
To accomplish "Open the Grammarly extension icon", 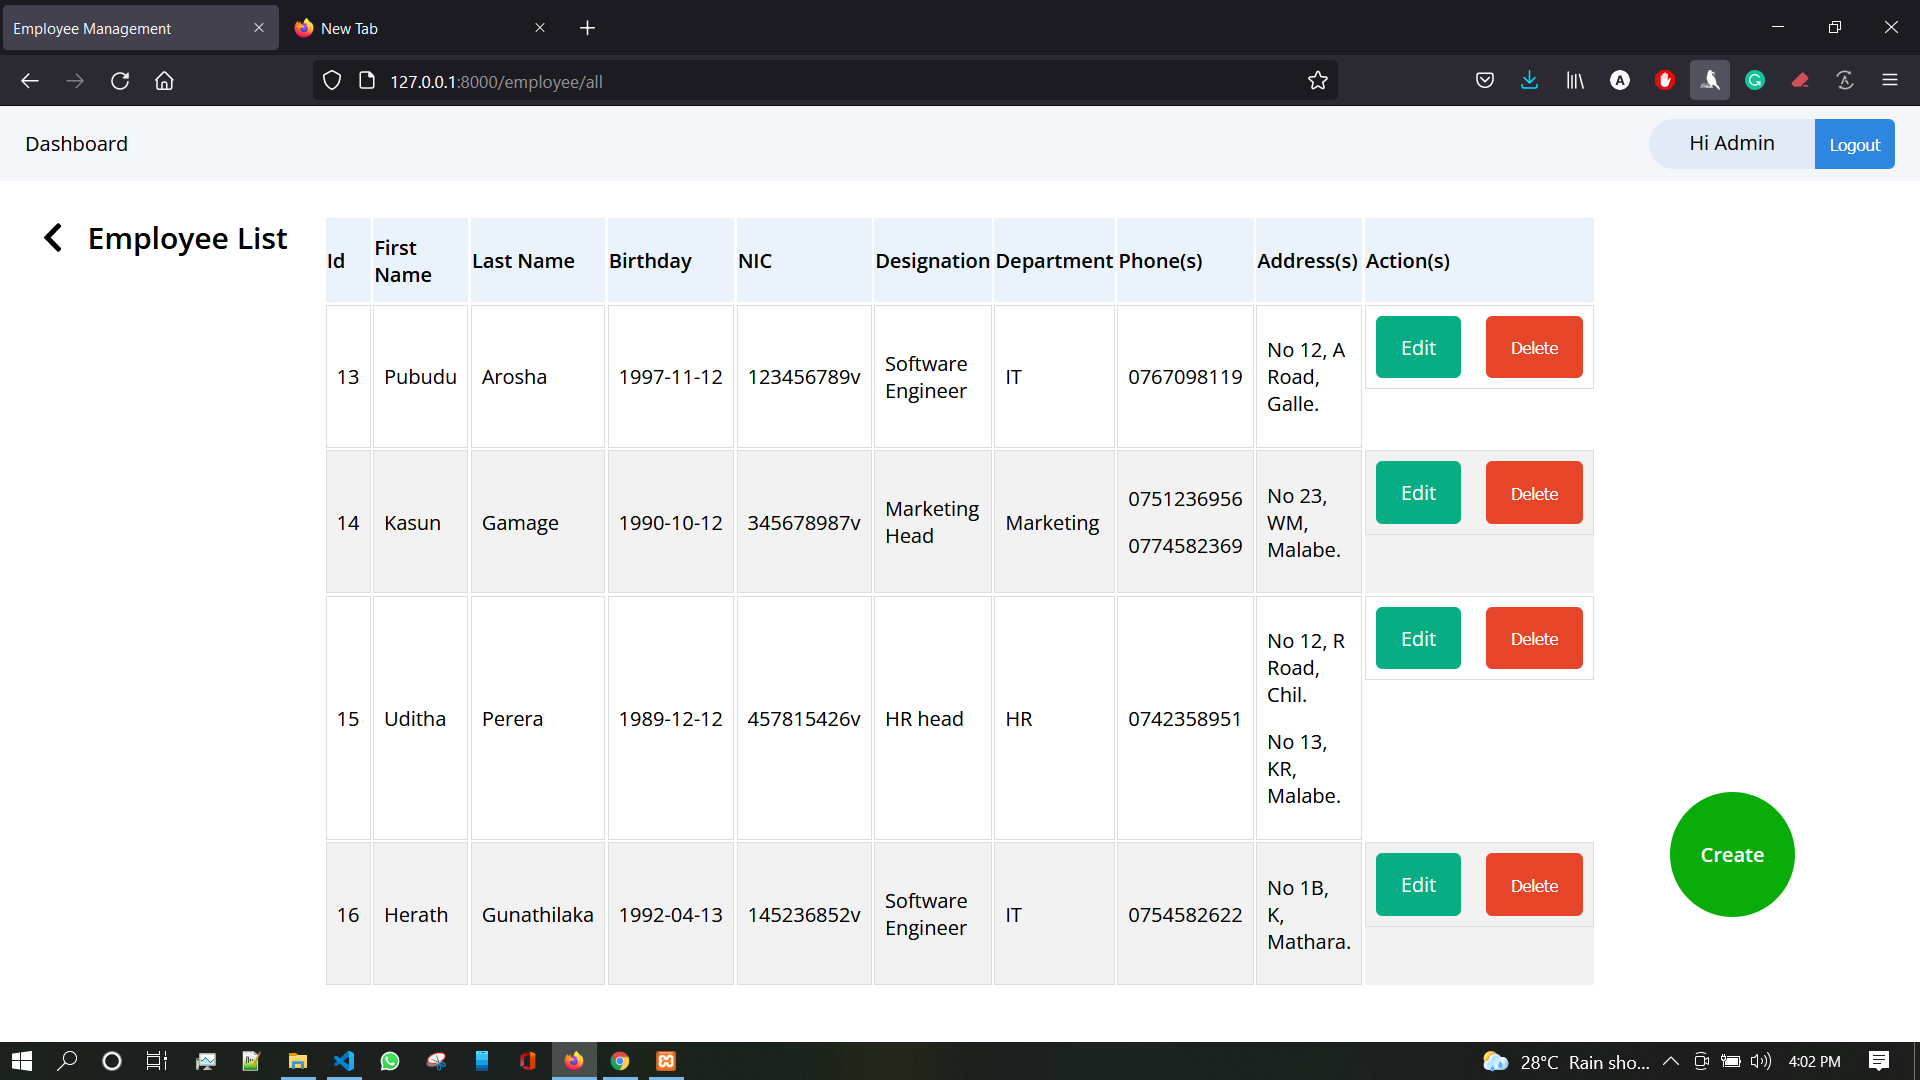I will pyautogui.click(x=1754, y=81).
